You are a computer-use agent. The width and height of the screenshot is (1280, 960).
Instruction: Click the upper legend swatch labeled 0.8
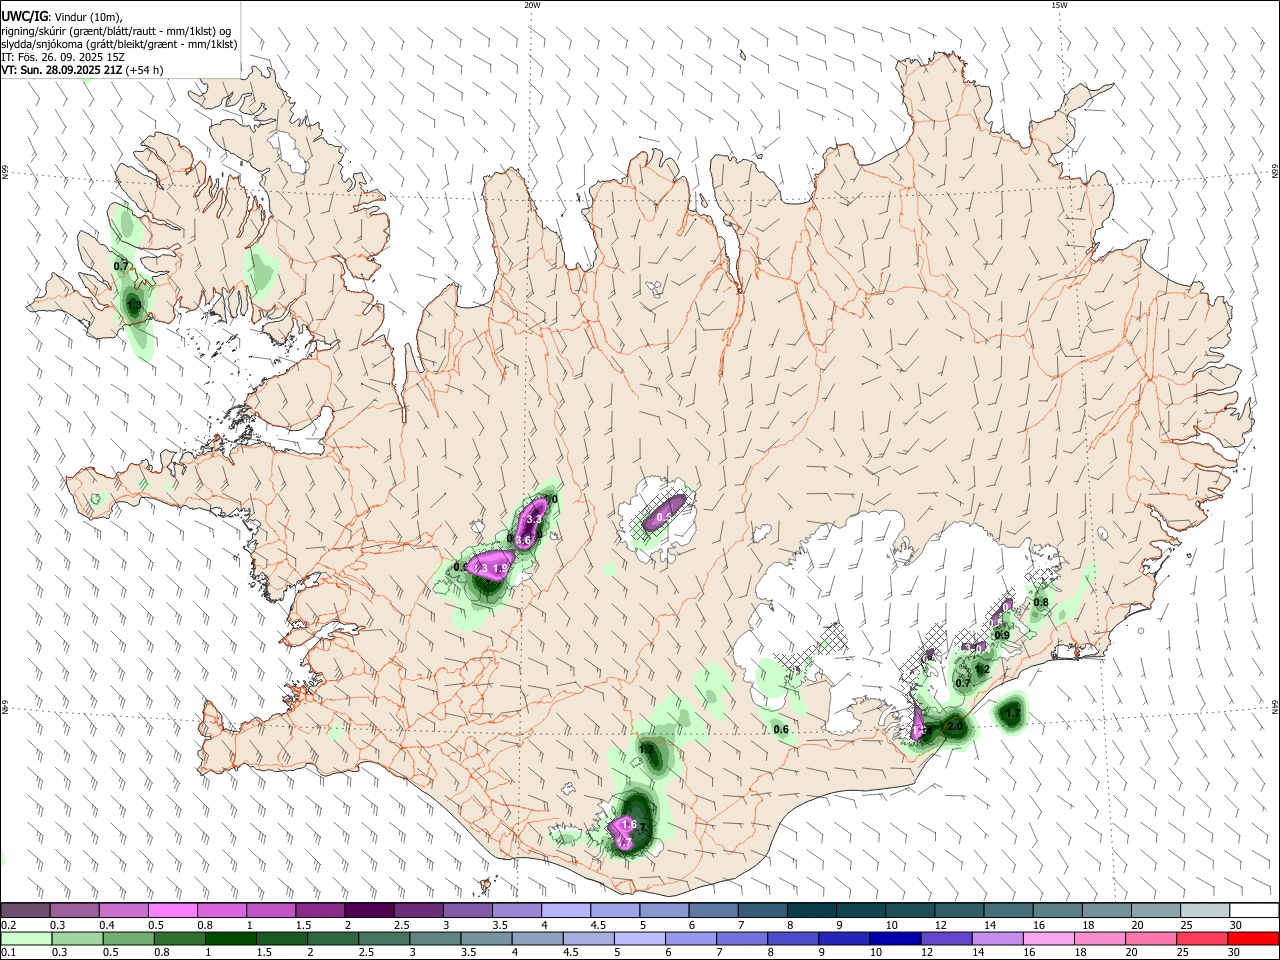point(221,911)
